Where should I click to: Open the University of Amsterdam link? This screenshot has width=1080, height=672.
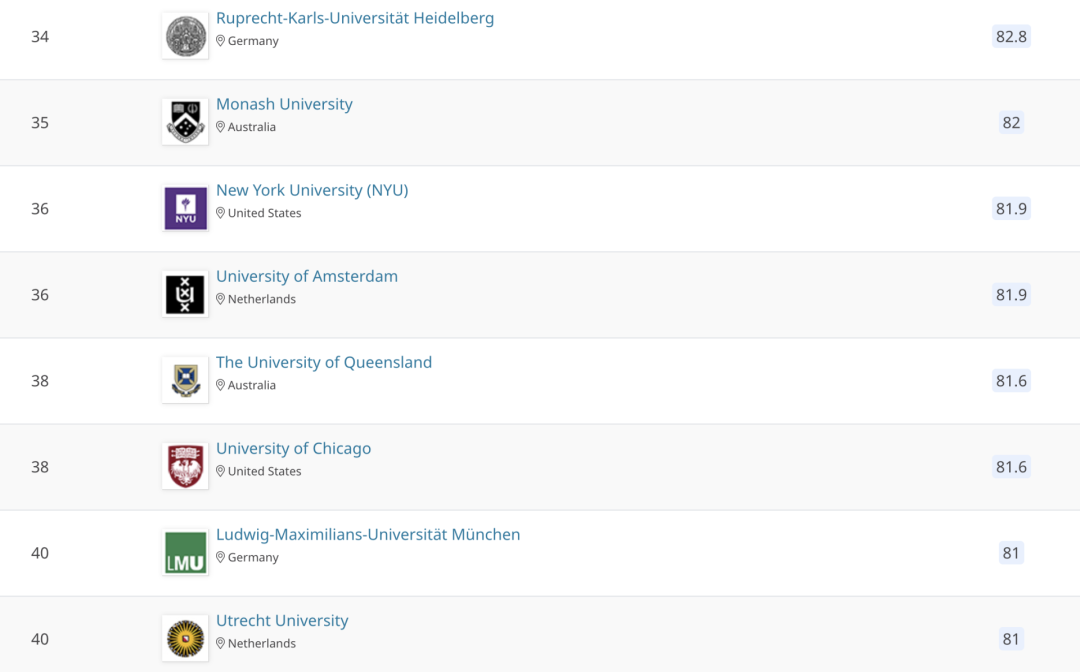[307, 276]
